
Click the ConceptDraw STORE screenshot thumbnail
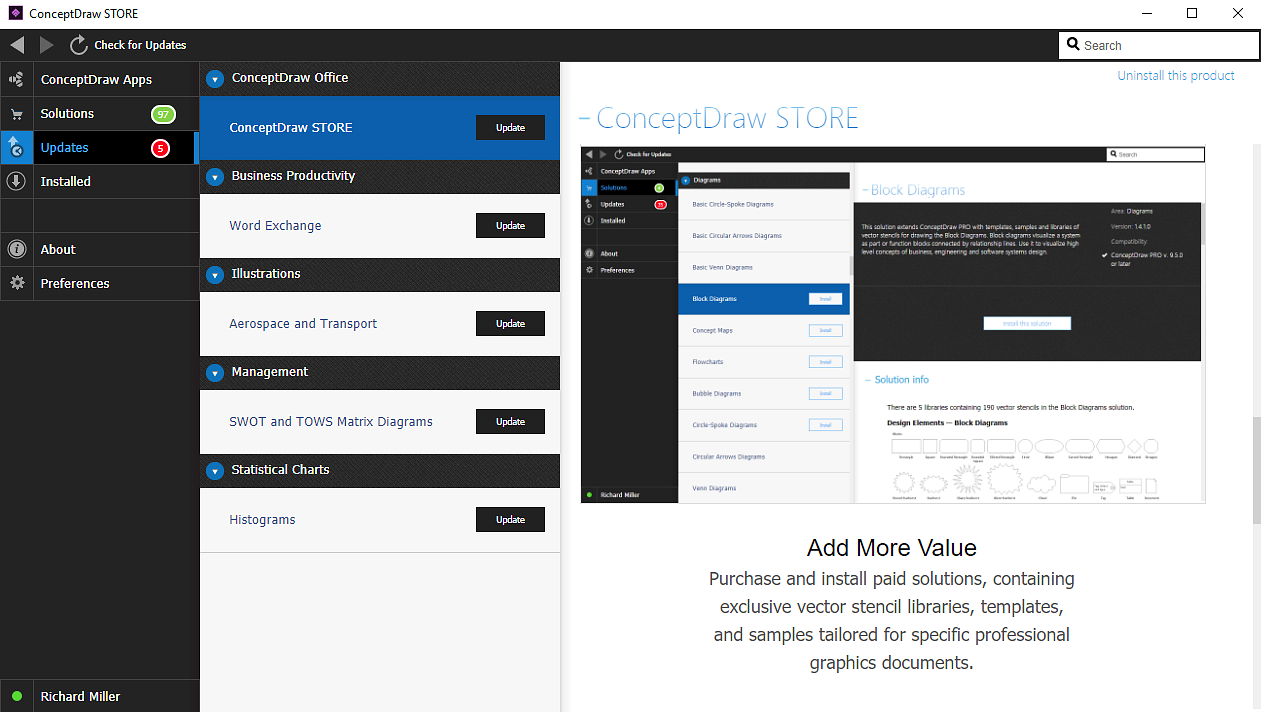[893, 325]
